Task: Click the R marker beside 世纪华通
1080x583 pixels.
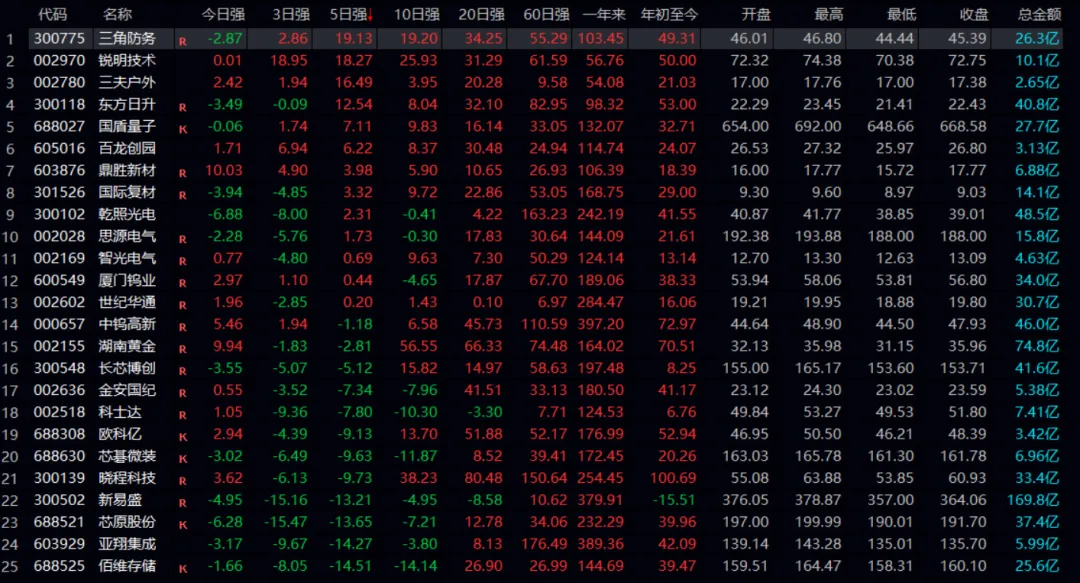Action: coord(183,305)
